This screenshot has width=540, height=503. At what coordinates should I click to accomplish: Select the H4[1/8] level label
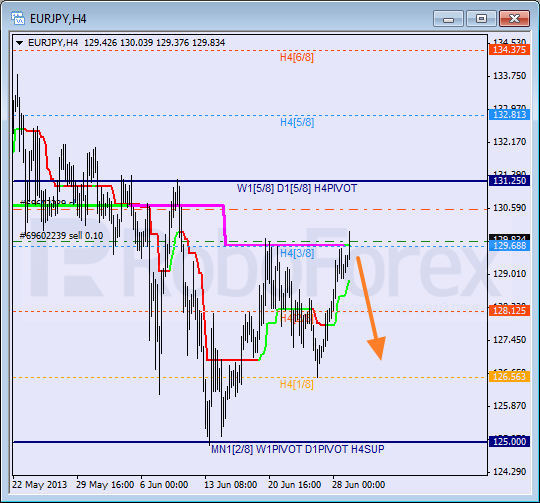coord(297,384)
